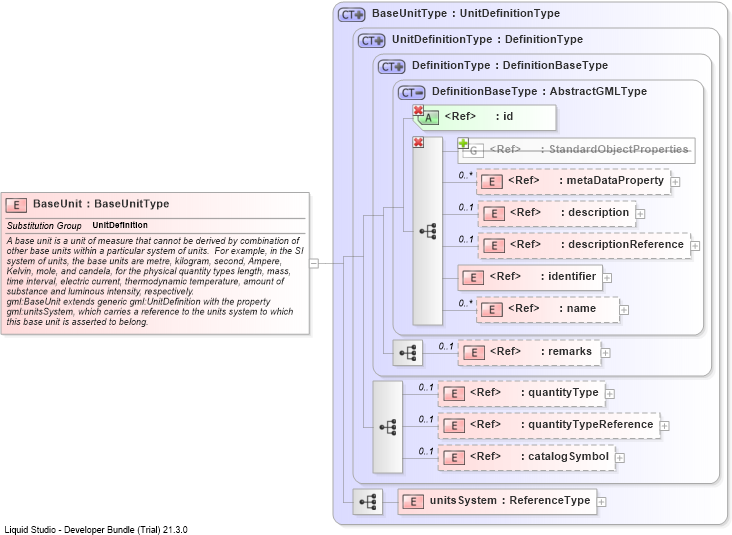
Task: Click the sequence icon before unitsSystem
Action: coord(367,502)
